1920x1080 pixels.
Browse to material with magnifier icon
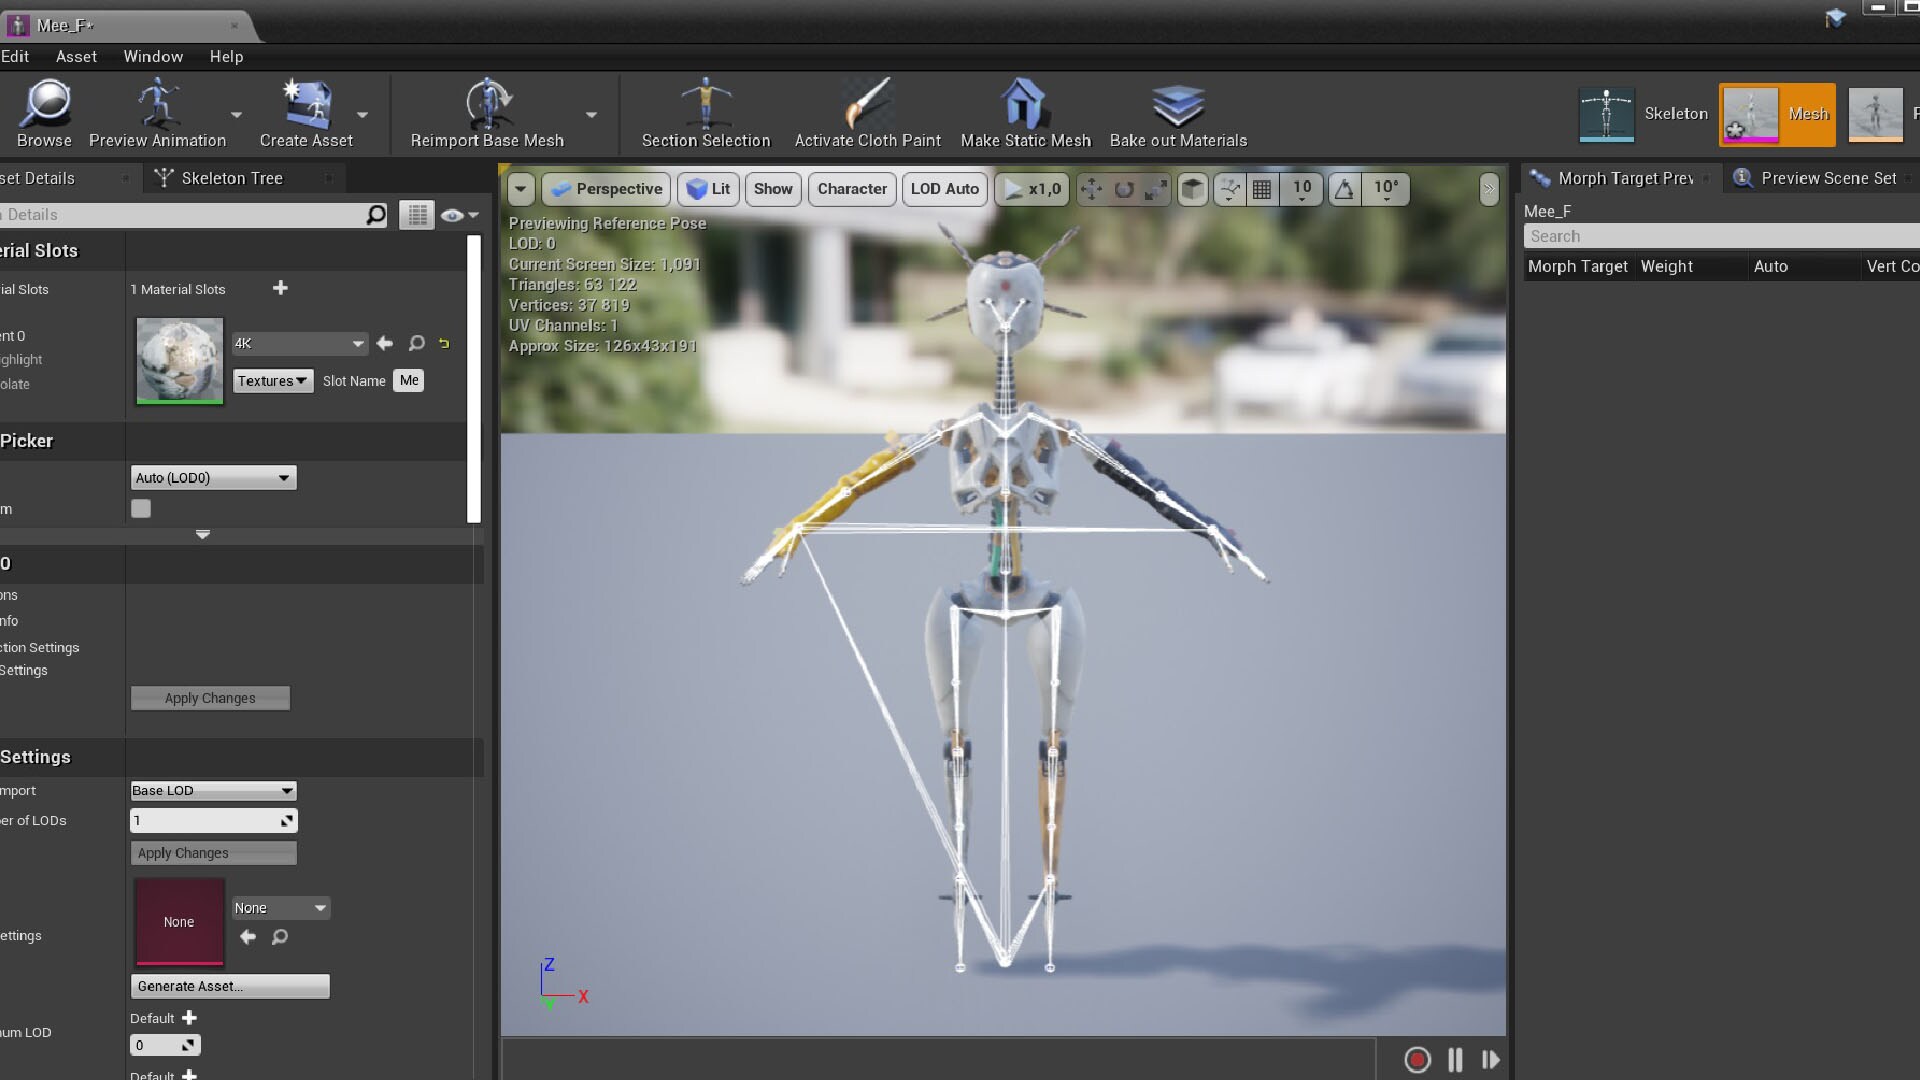click(417, 343)
